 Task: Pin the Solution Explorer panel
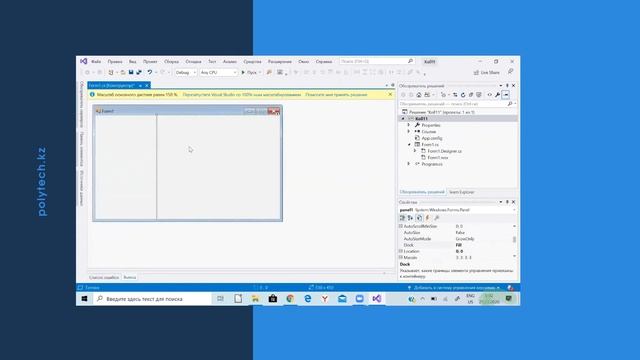pos(507,86)
